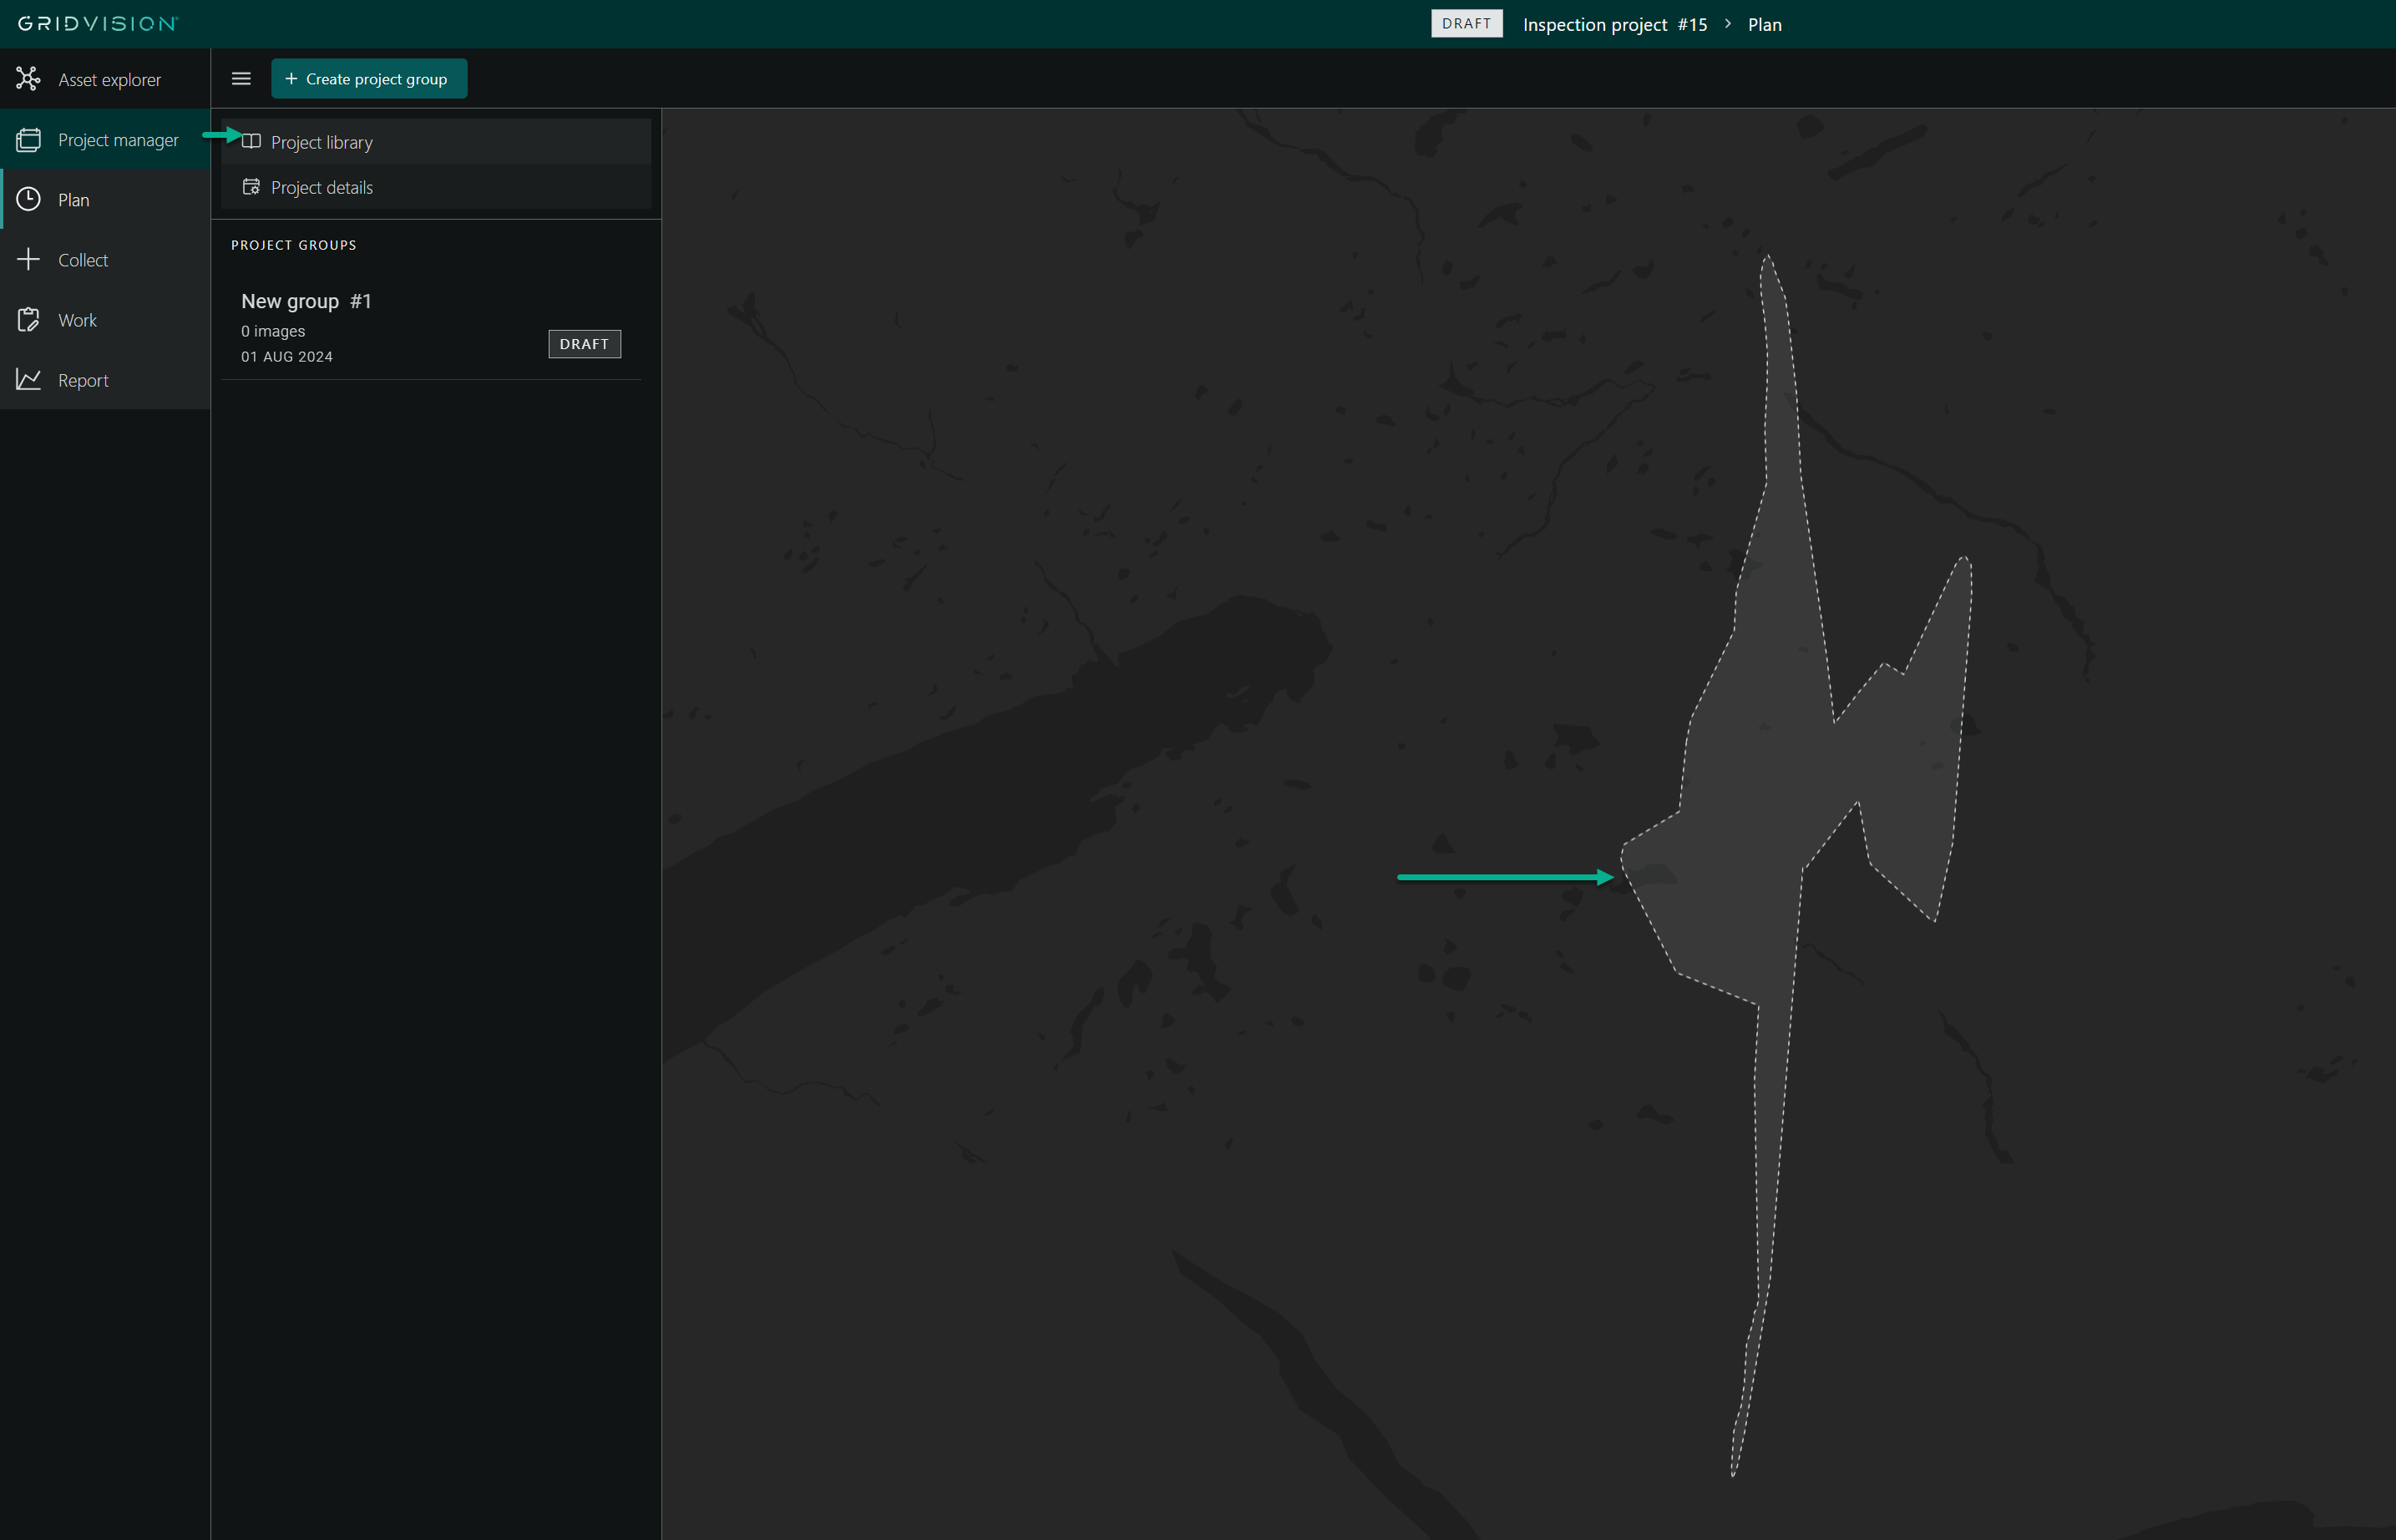
Task: Click the Plan clock icon
Action: pos(28,200)
